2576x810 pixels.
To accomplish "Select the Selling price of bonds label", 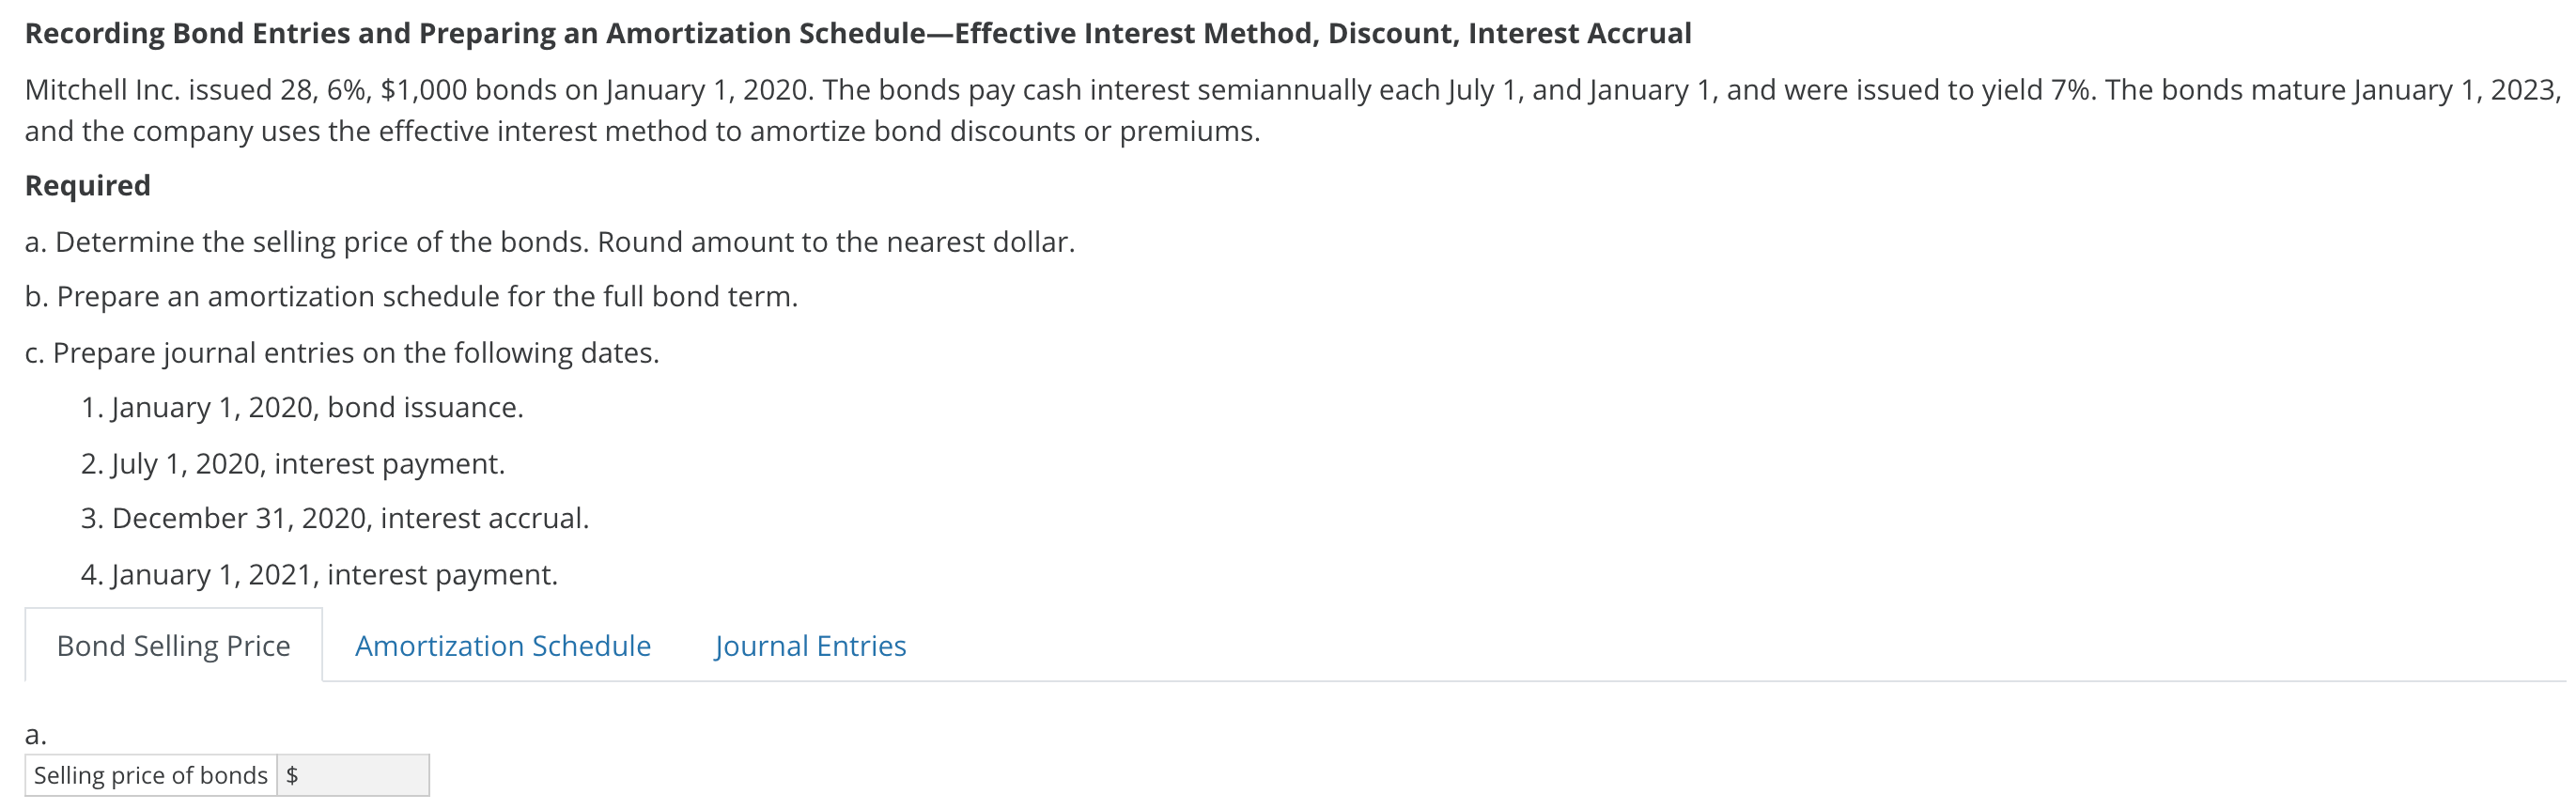I will coord(148,774).
